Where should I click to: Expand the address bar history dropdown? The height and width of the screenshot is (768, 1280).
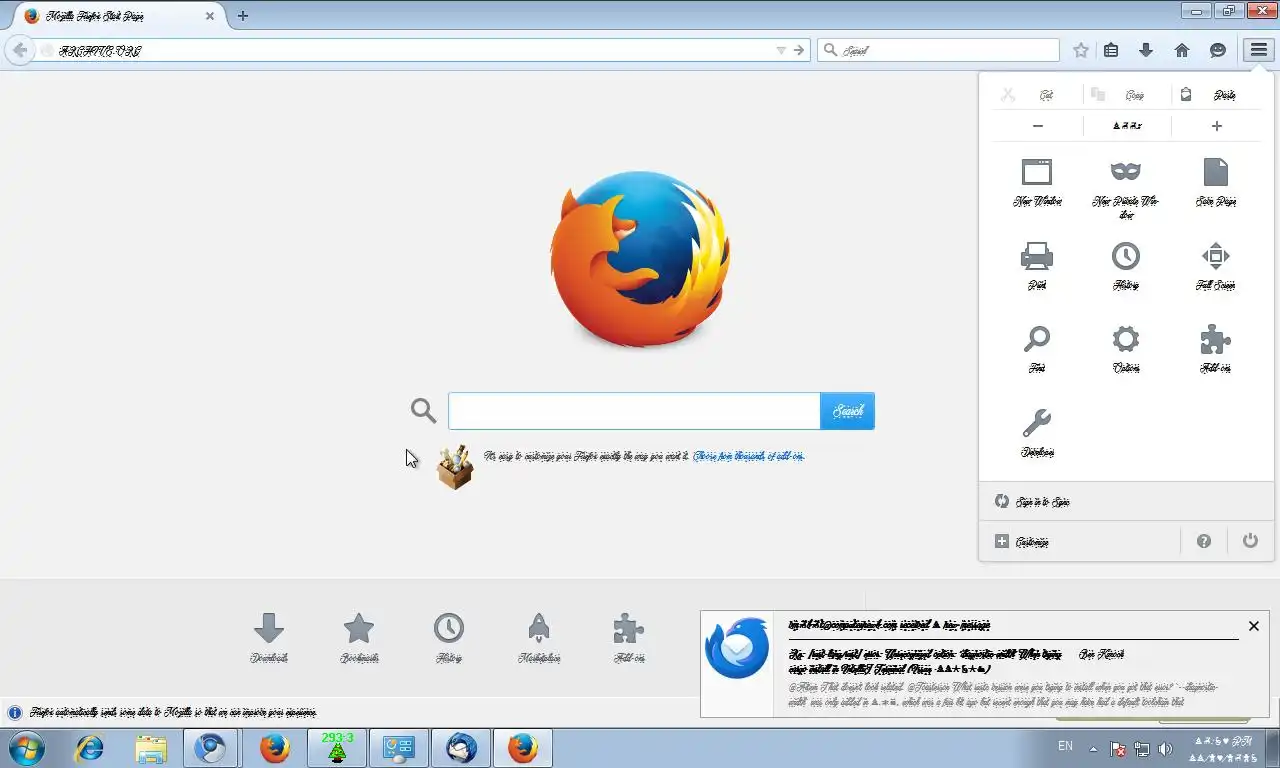click(781, 50)
